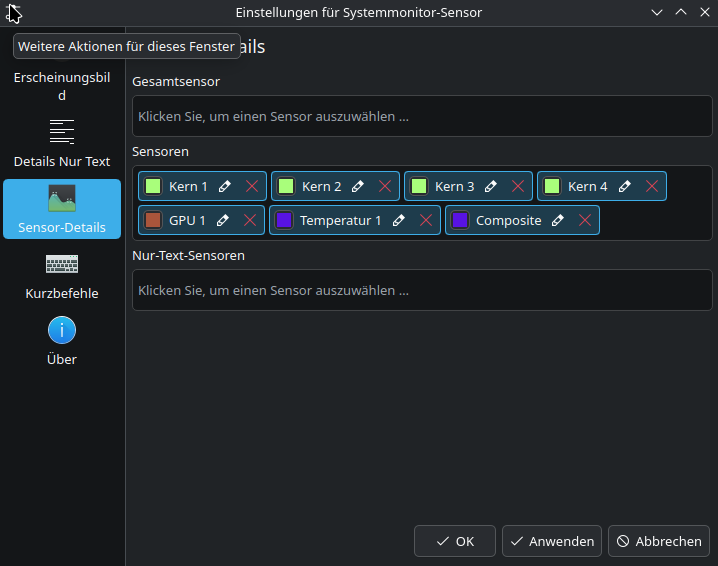
Task: Click the edit pencil for Kern 3
Action: pos(491,186)
